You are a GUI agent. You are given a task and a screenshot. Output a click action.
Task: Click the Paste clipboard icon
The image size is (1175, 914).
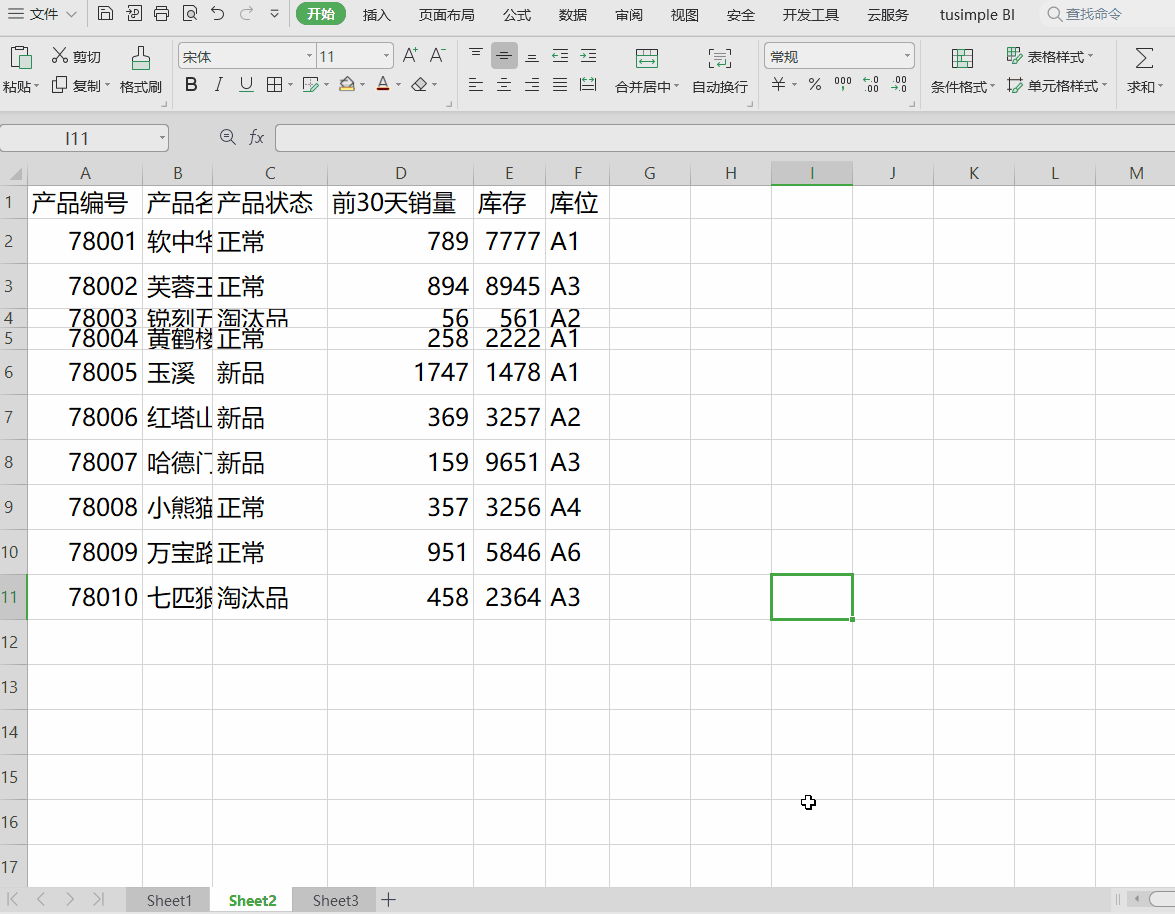(x=20, y=58)
